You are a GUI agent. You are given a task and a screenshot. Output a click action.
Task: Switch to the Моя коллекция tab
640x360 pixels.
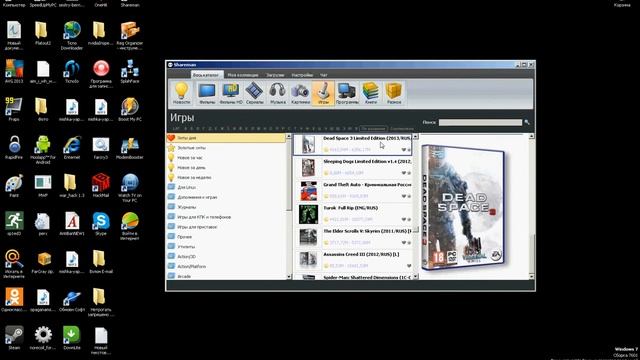243,75
